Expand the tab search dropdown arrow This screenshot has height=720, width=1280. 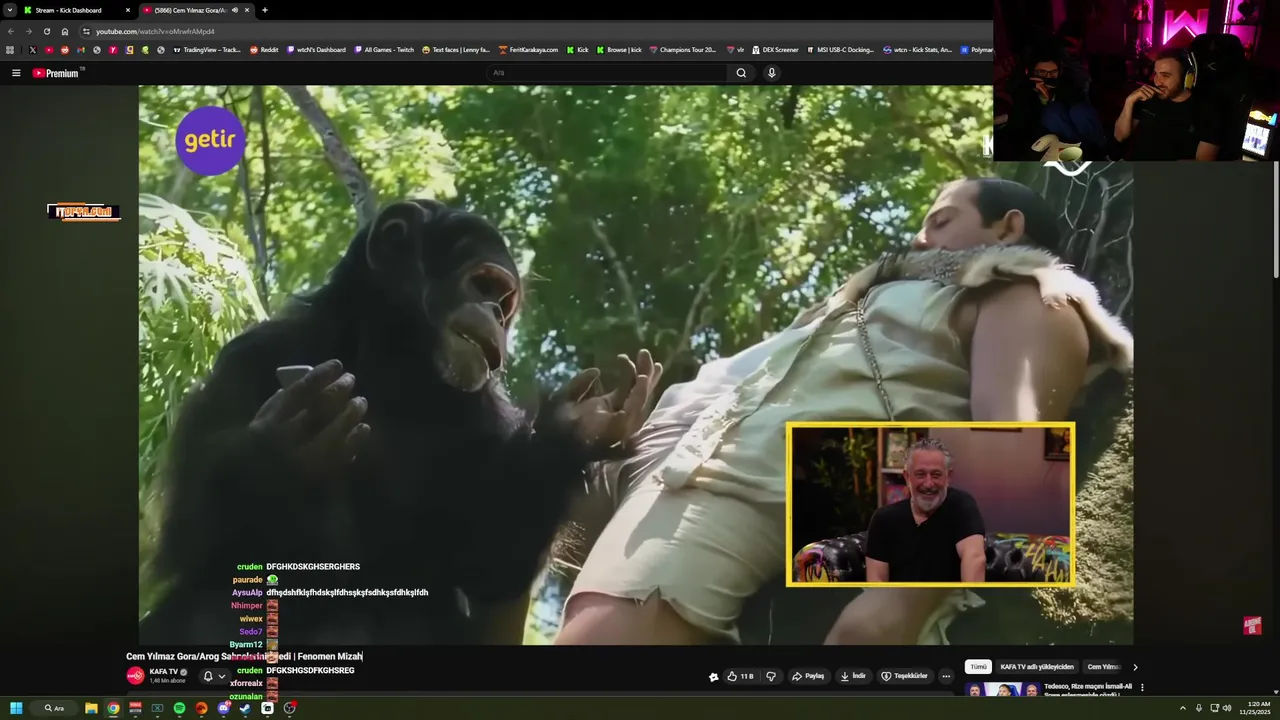pyautogui.click(x=9, y=10)
